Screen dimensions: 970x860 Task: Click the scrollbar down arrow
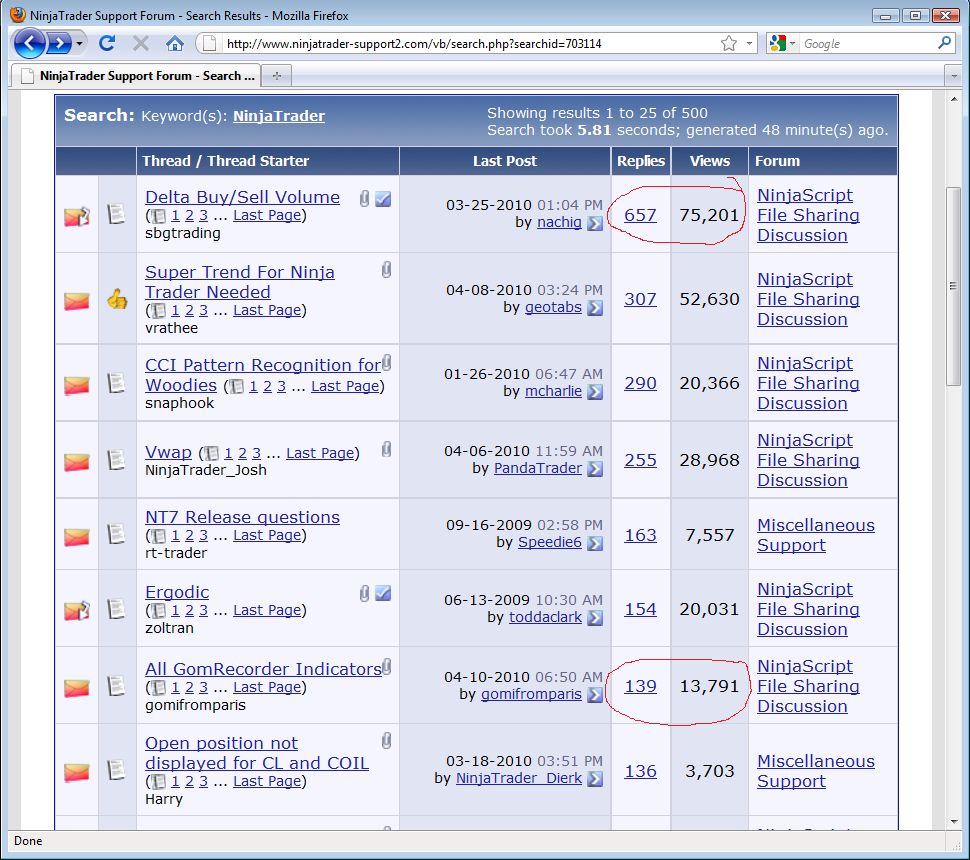click(953, 822)
